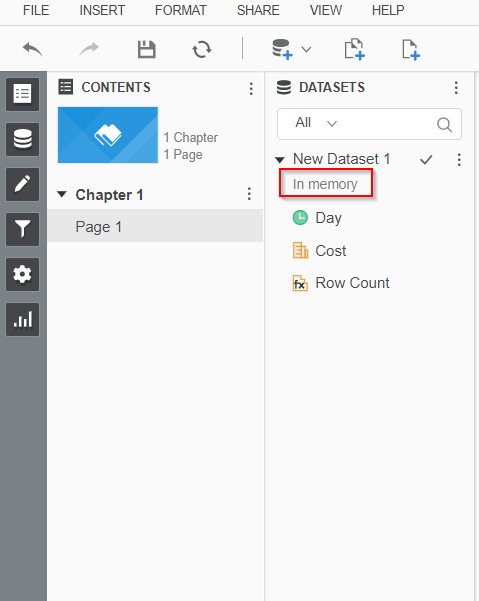The height and width of the screenshot is (601, 479).
Task: Click the Add Page icon
Action: click(411, 49)
